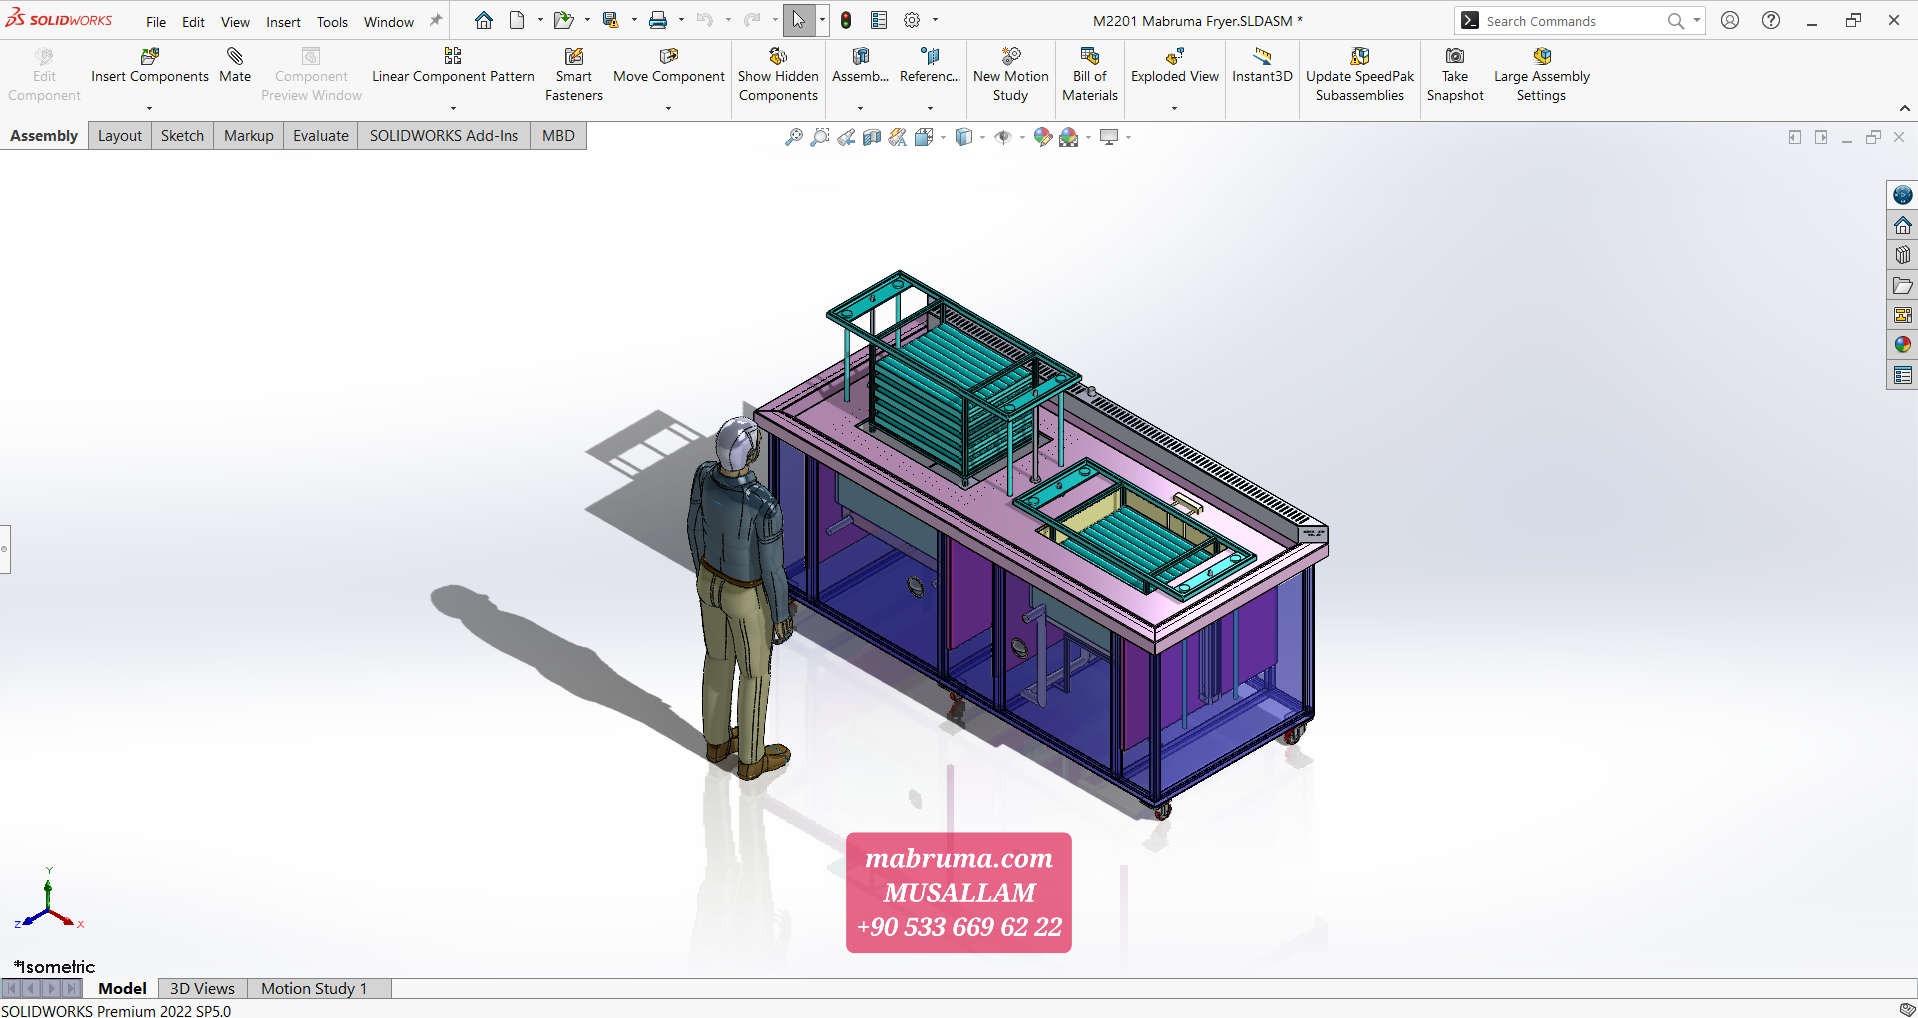Click Update SpeedPak Subassemblies
1918x1018 pixels.
click(x=1360, y=75)
